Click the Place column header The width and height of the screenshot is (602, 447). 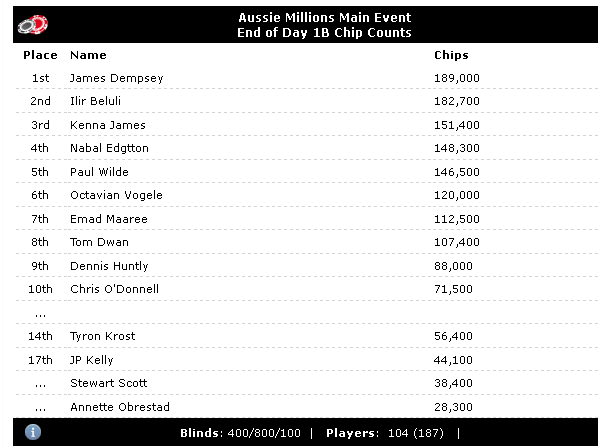[x=40, y=55]
